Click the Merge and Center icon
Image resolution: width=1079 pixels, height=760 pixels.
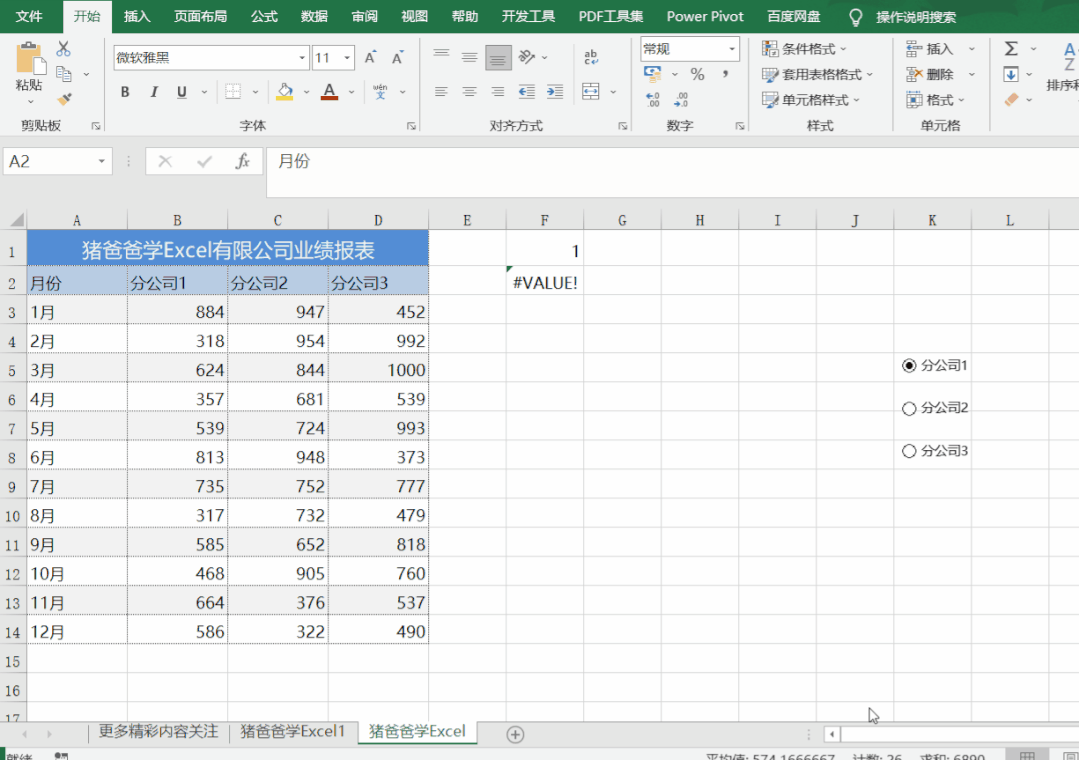point(591,92)
